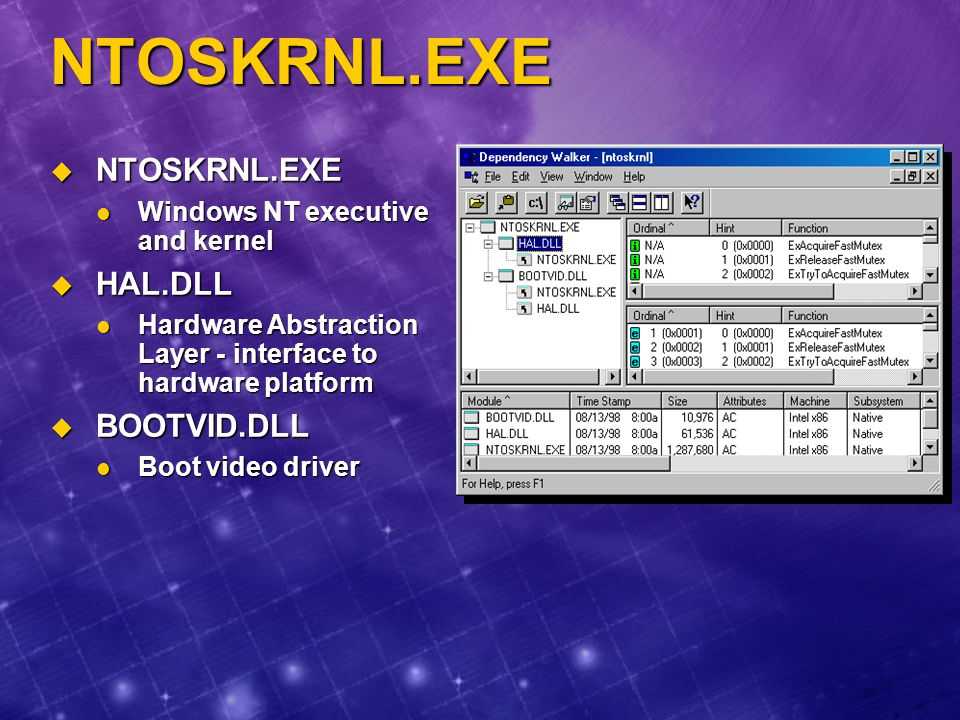Open the File menu
Screen dimensions: 960x720
pyautogui.click(x=492, y=177)
